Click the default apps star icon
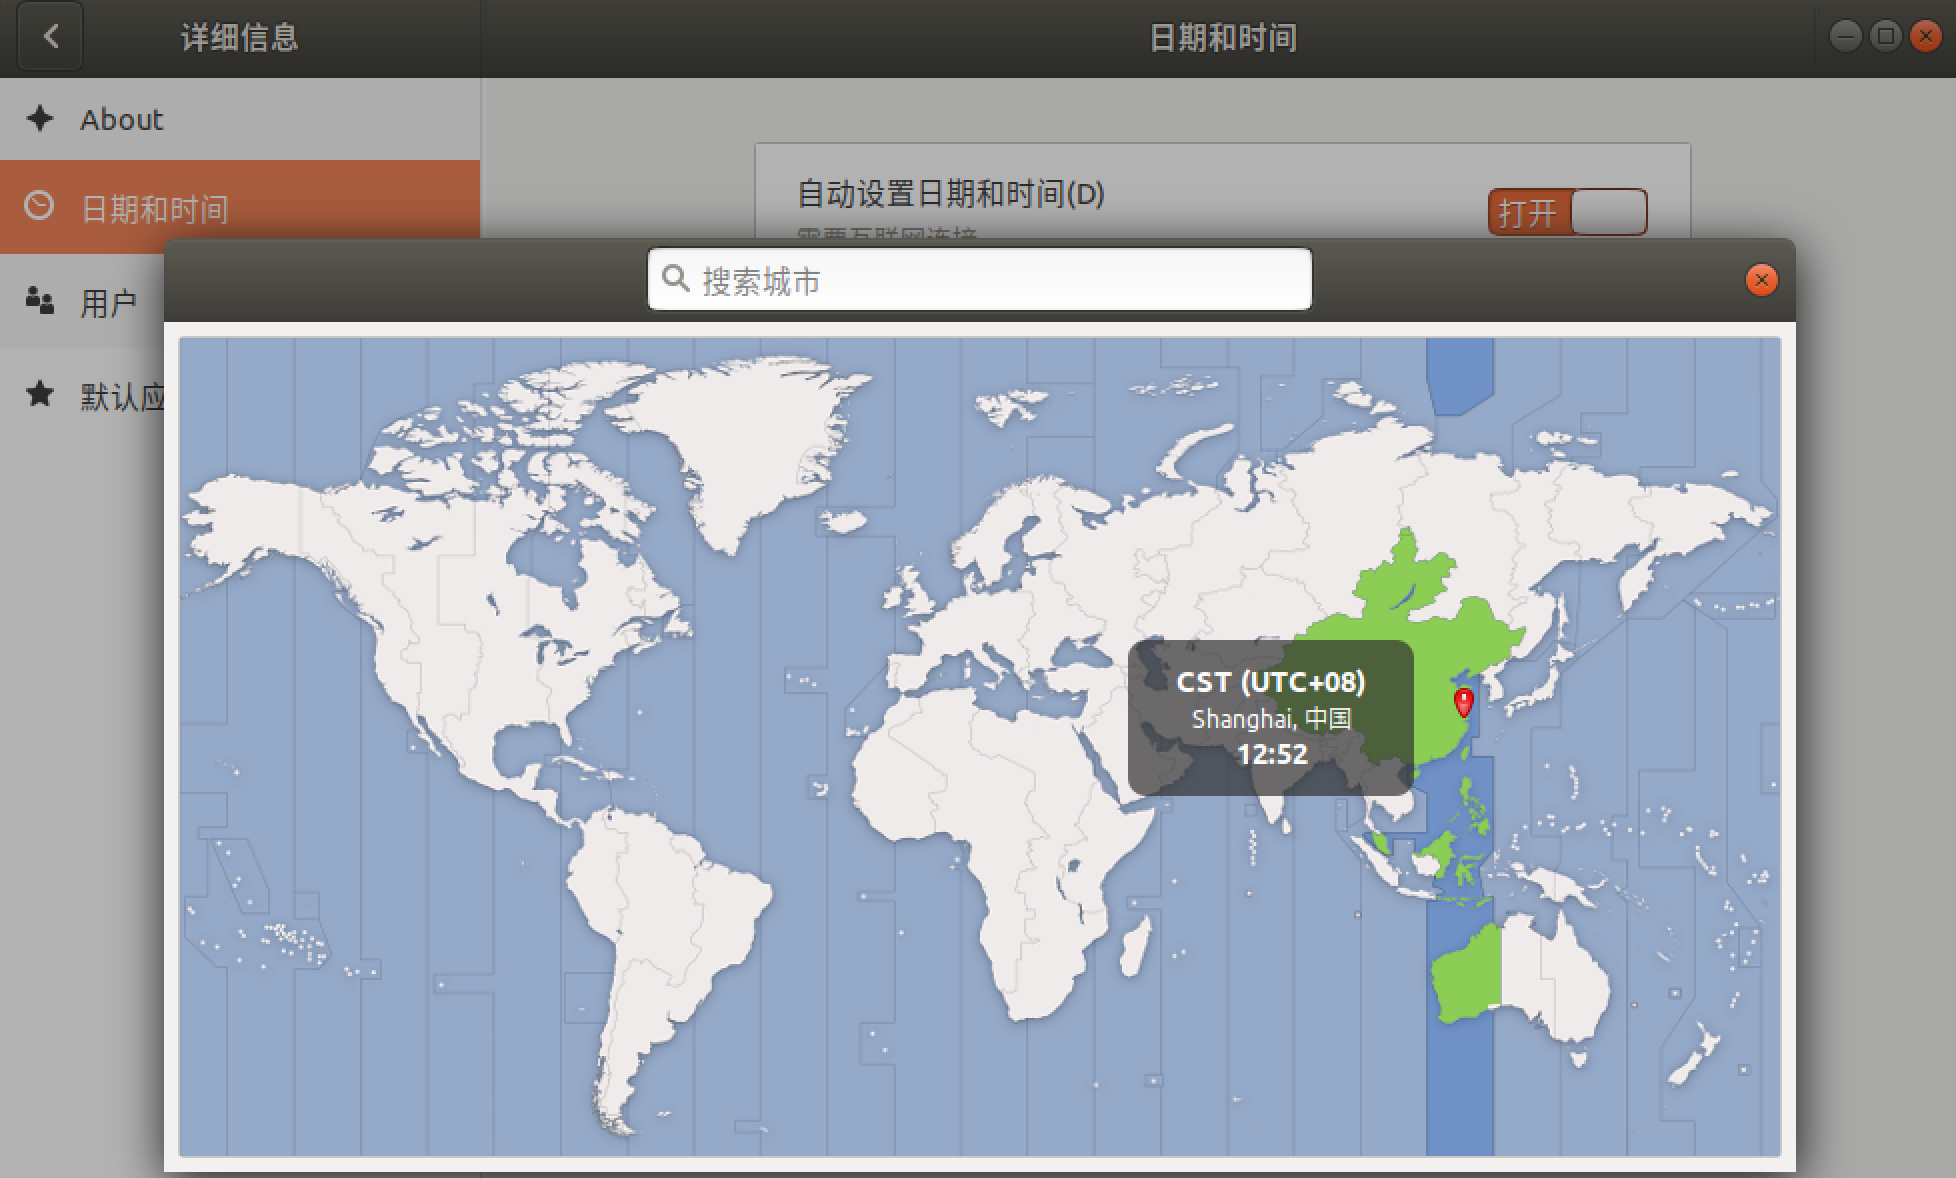 click(40, 394)
